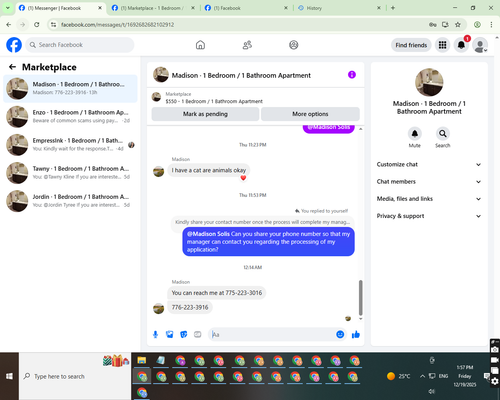Bookmark this page with the star icon
Screen dimensions: 500x400
coord(458,25)
